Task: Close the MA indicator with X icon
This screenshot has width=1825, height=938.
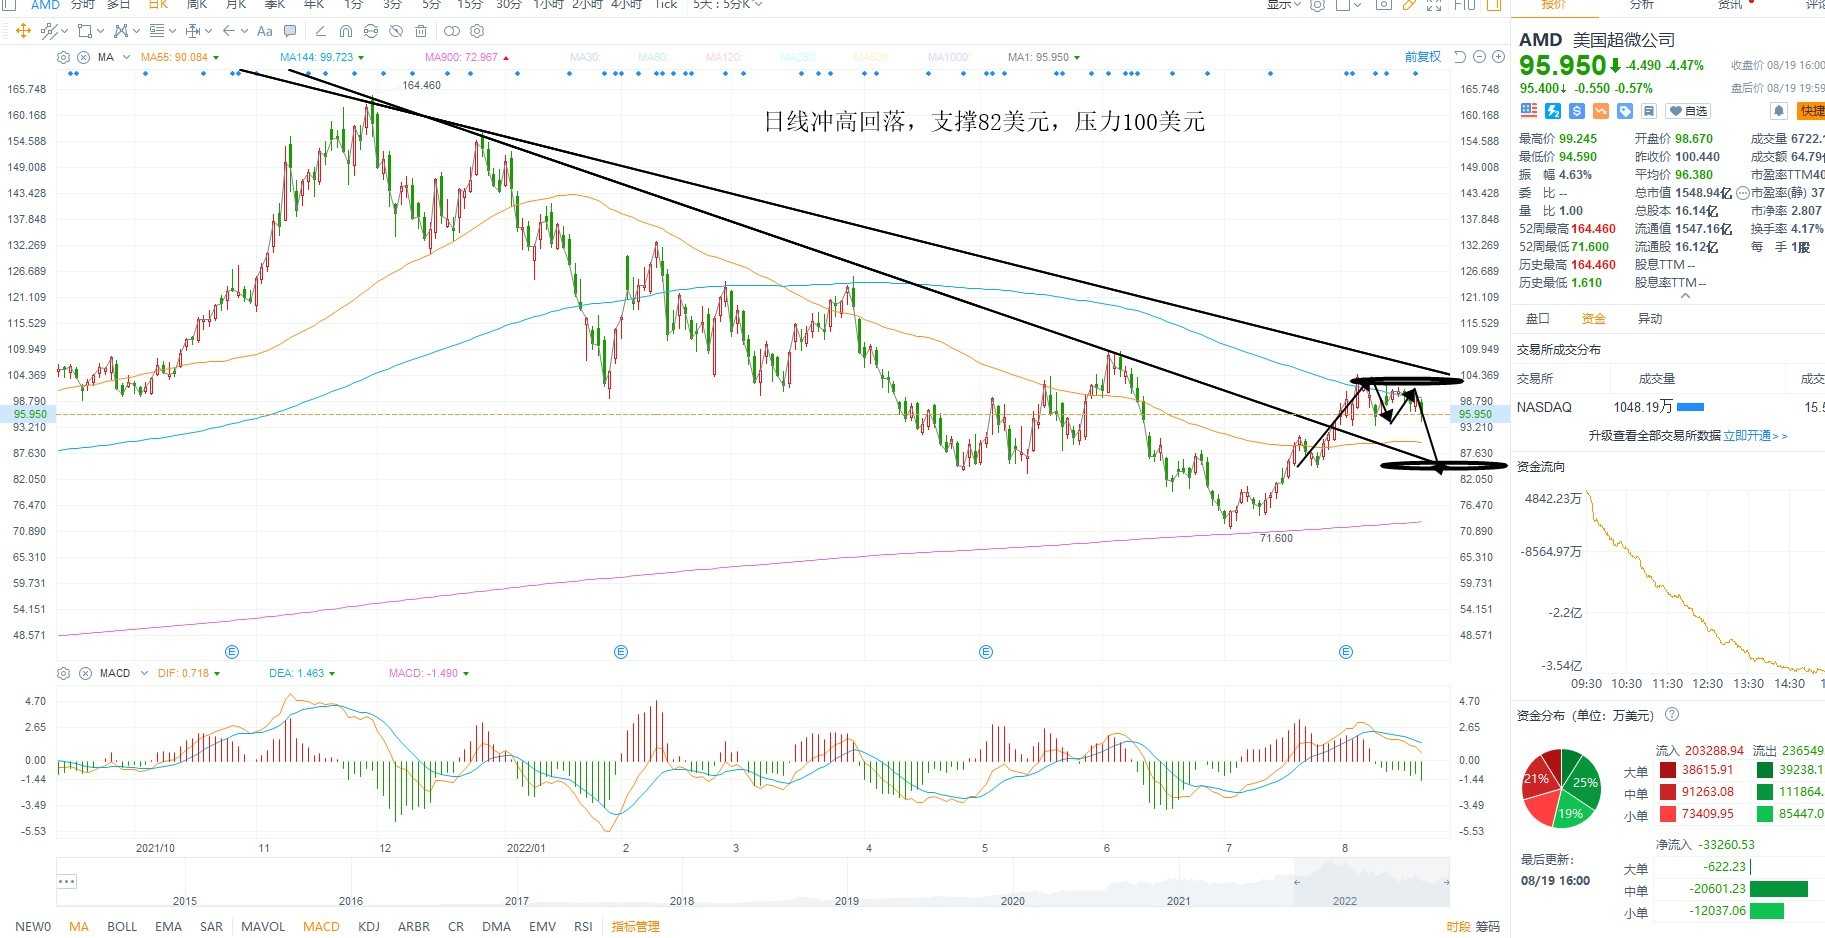Action: [x=83, y=57]
